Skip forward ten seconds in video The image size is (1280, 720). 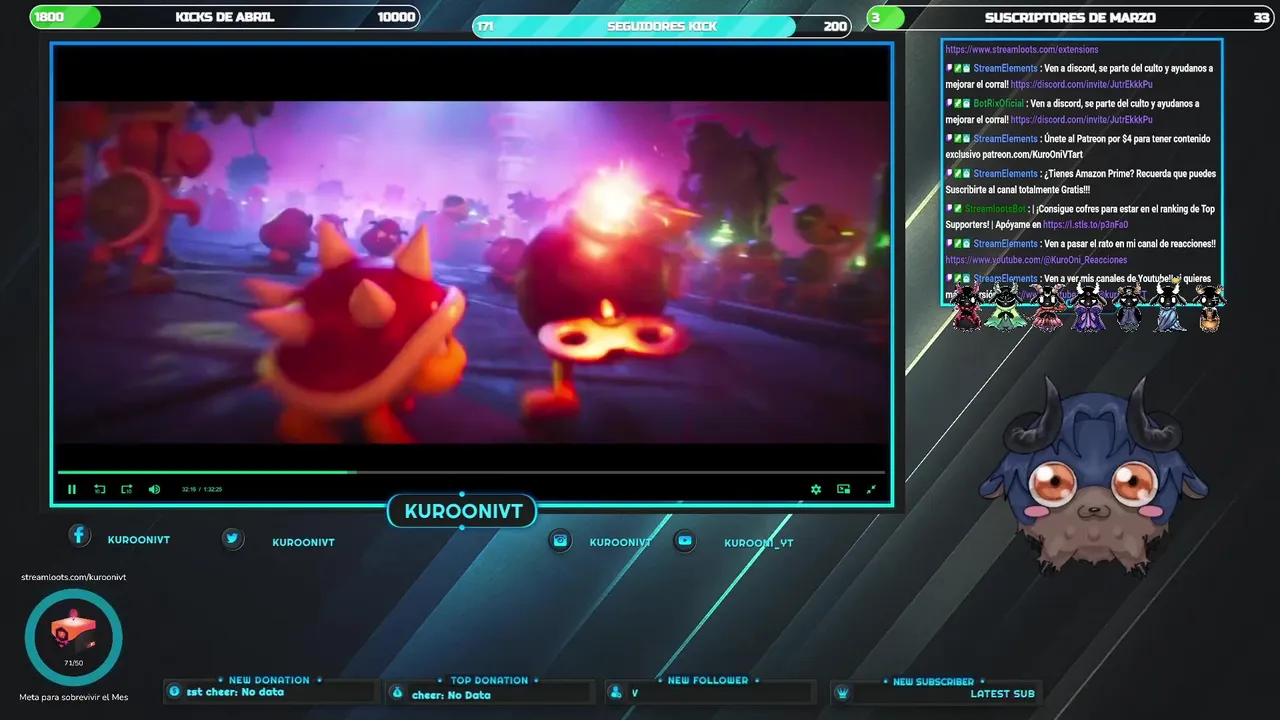pos(127,489)
